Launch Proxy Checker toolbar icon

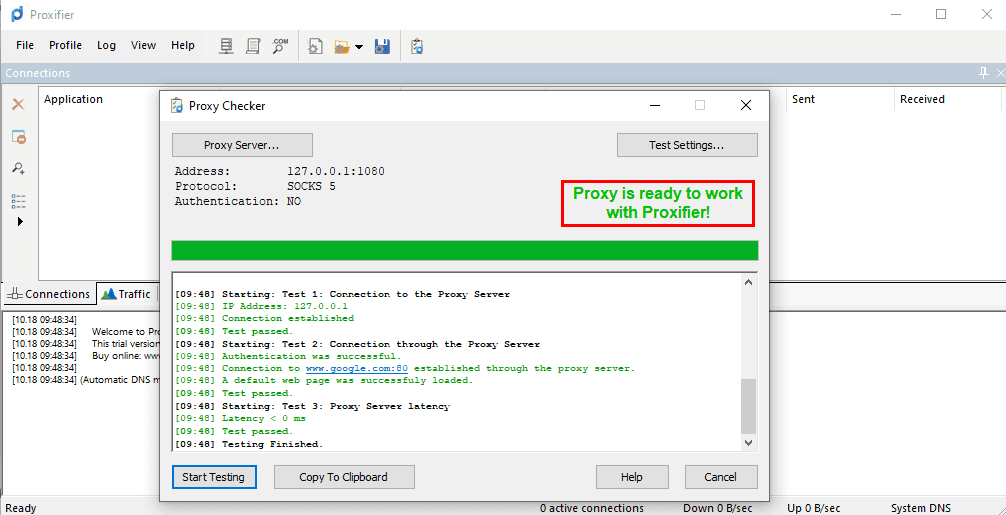pyautogui.click(x=417, y=46)
